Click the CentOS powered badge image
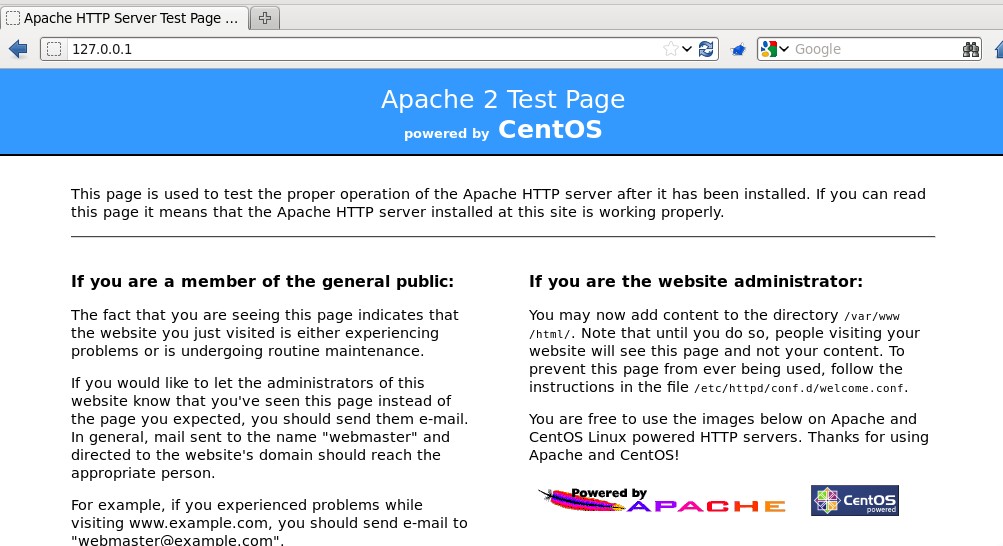Image resolution: width=1003 pixels, height=546 pixels. (x=855, y=501)
